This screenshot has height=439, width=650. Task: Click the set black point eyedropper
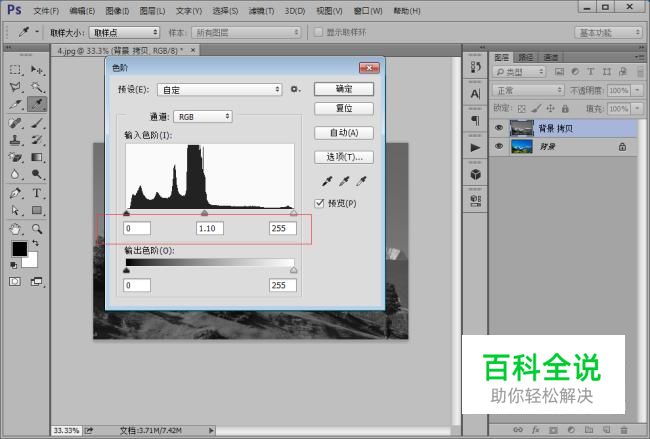pyautogui.click(x=327, y=181)
